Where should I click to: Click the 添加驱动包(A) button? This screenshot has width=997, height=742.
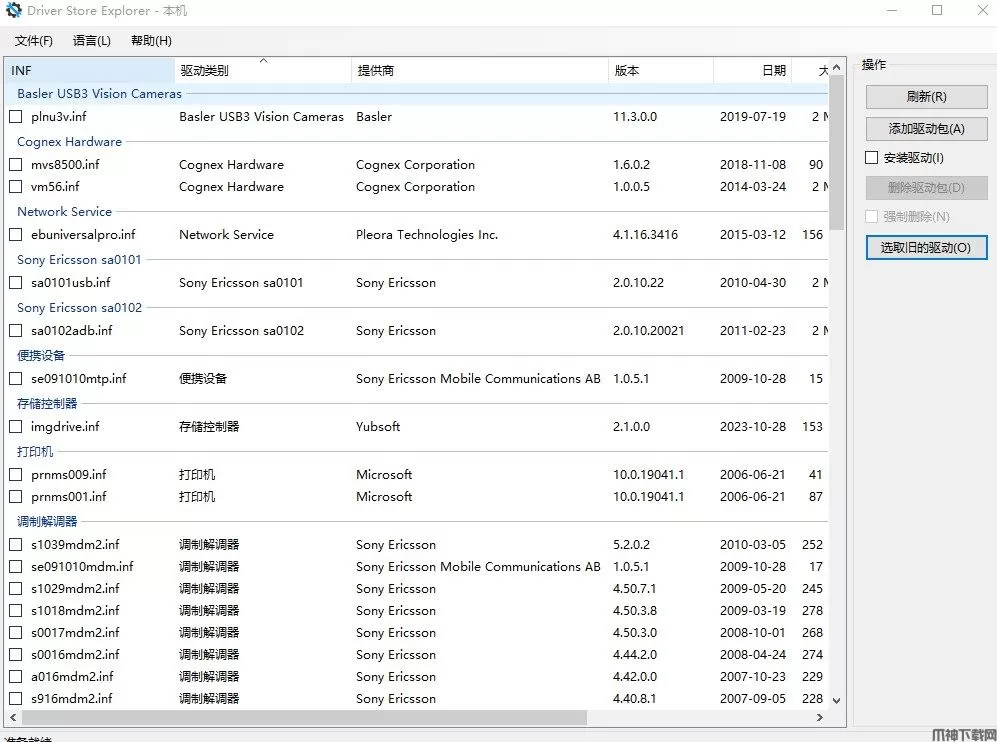pyautogui.click(x=926, y=128)
